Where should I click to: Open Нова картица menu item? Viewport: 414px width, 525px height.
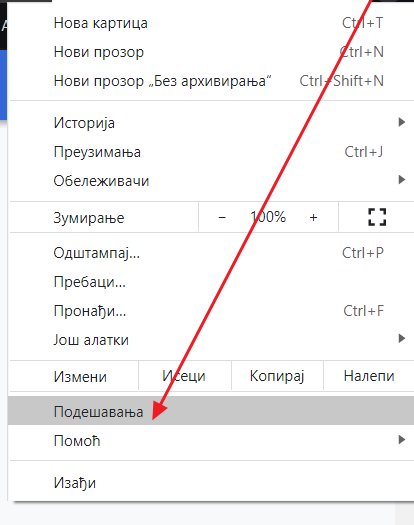(x=212, y=23)
